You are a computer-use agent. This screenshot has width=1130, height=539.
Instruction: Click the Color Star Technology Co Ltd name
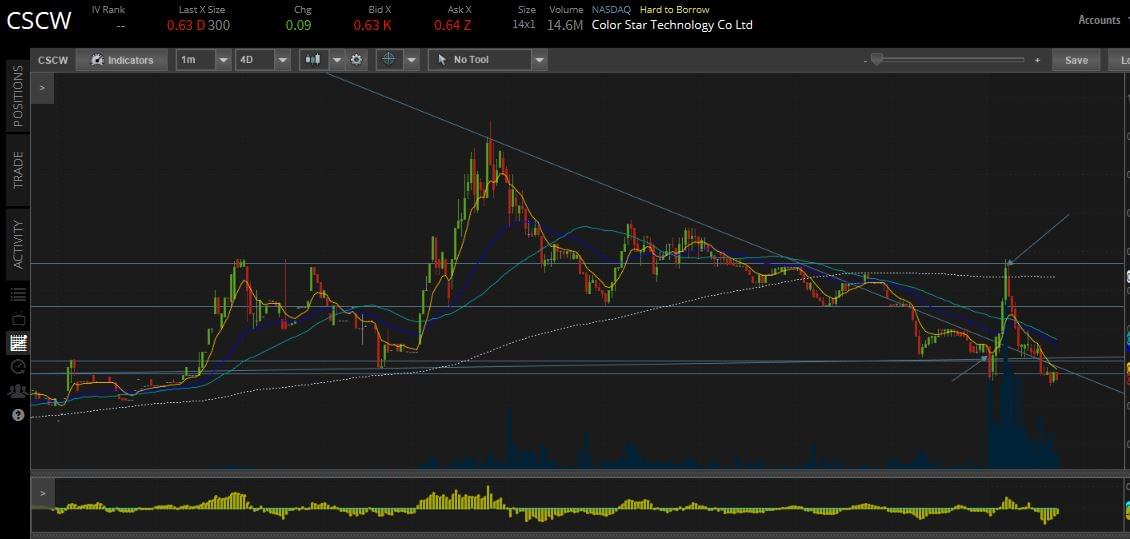pos(672,24)
